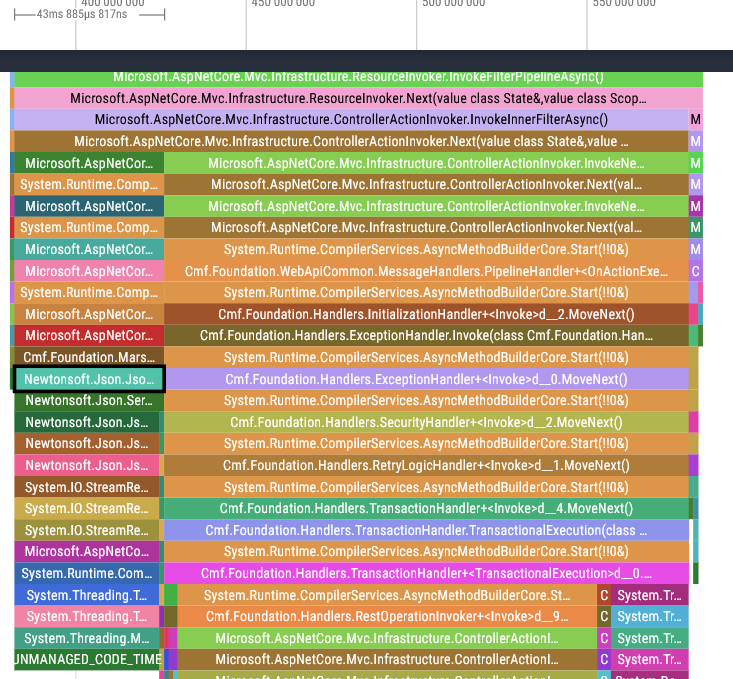
Task: Click the red Microsoft.AspNetCor… frame
Action: 89,336
